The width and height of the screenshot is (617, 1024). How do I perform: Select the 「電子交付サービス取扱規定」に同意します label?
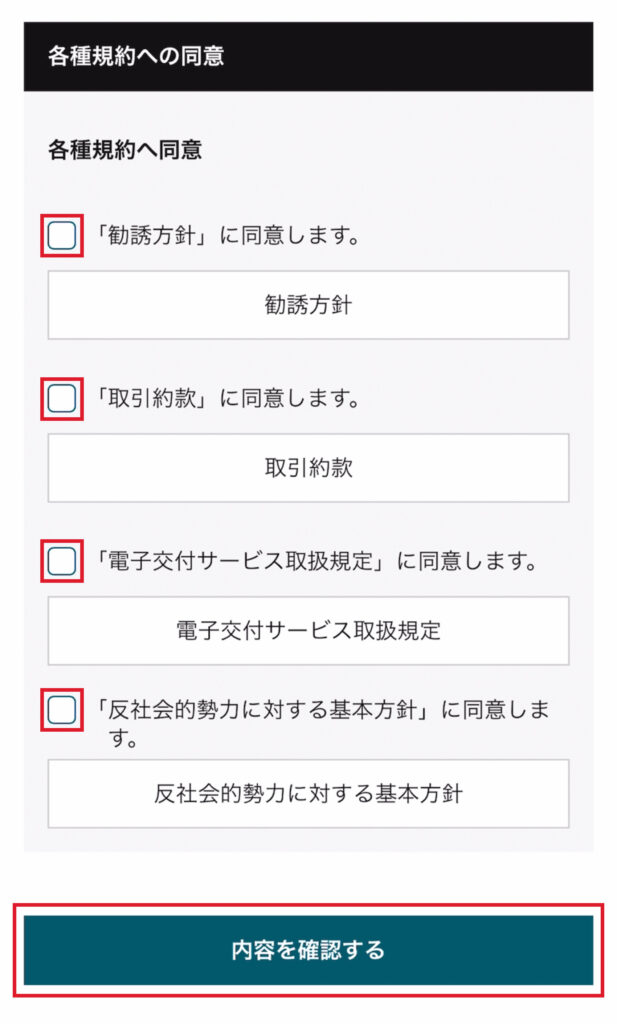(x=316, y=561)
